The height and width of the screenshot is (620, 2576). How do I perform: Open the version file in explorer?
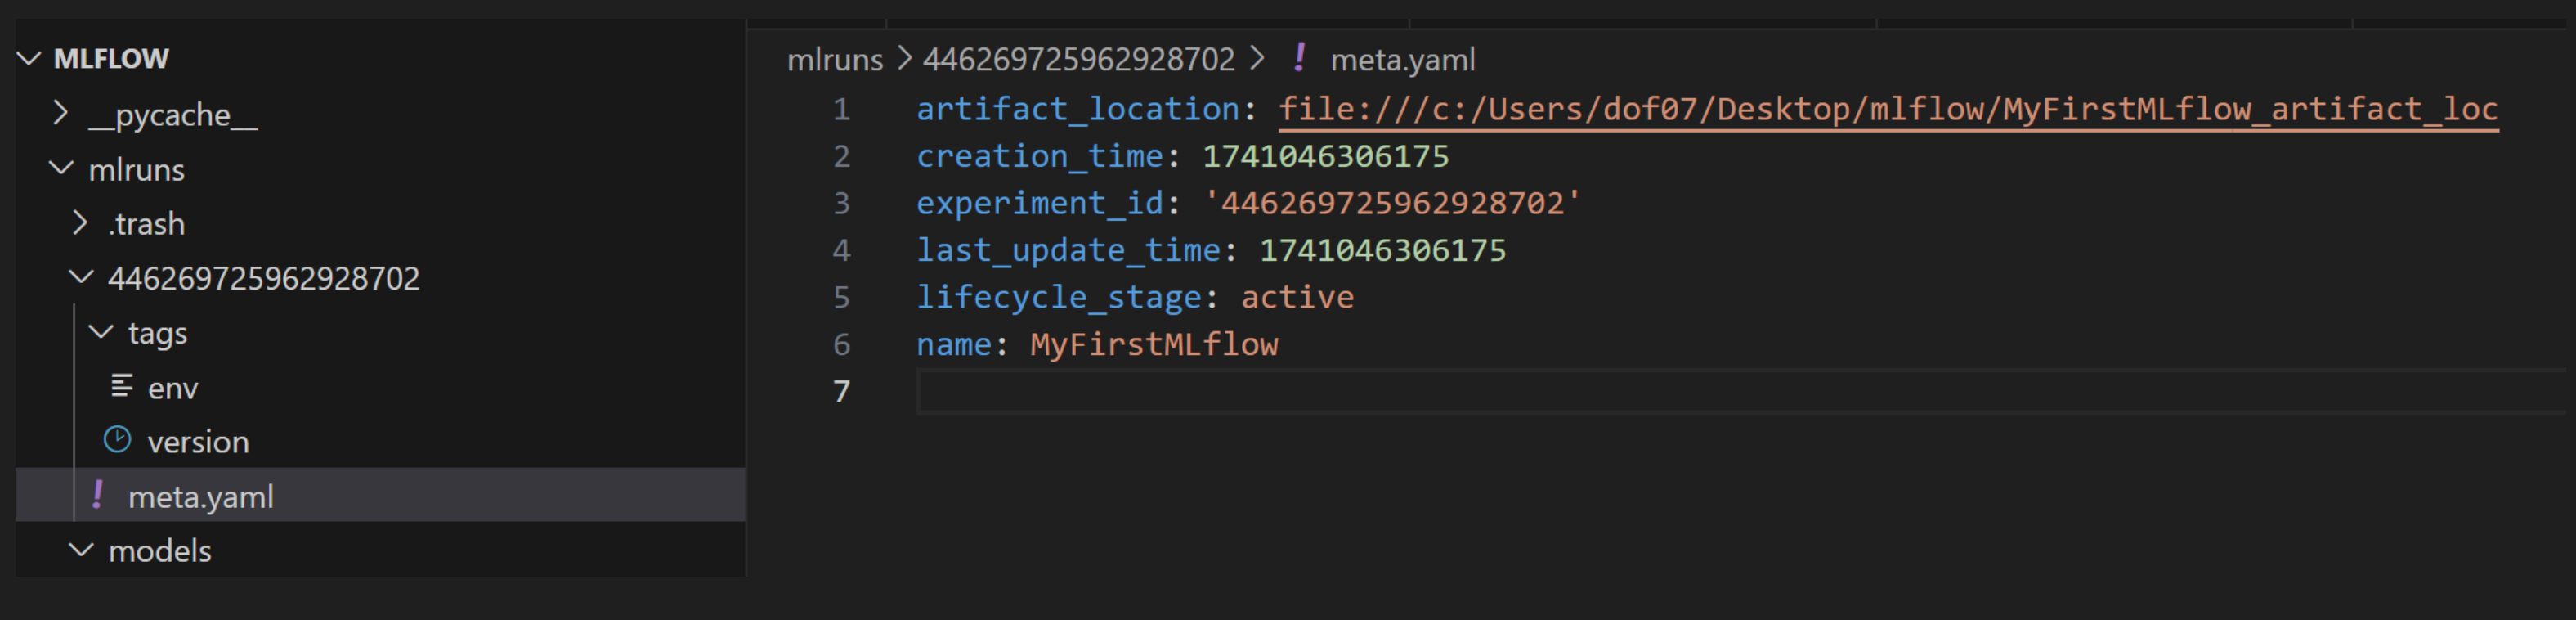pyautogui.click(x=198, y=442)
